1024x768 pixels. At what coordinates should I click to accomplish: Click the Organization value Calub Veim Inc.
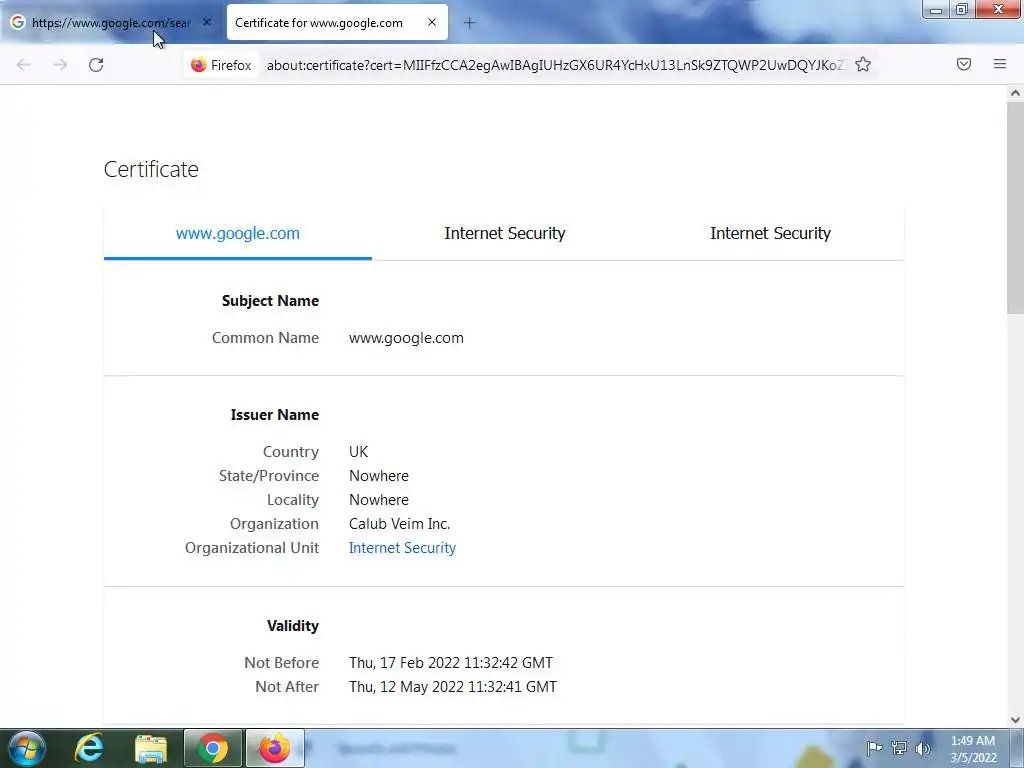[x=400, y=524]
